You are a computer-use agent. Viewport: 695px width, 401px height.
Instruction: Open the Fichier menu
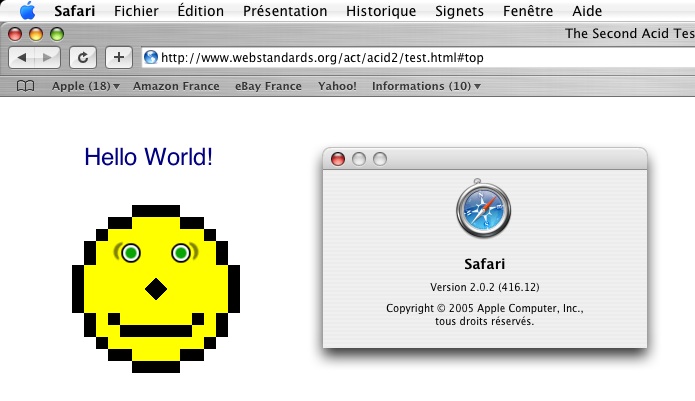point(136,11)
